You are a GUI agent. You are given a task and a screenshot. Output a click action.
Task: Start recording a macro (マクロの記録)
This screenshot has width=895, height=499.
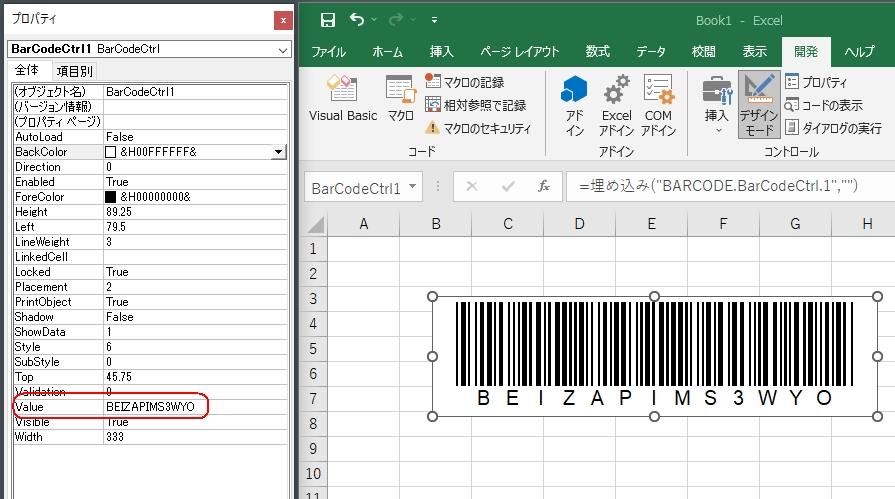(465, 82)
